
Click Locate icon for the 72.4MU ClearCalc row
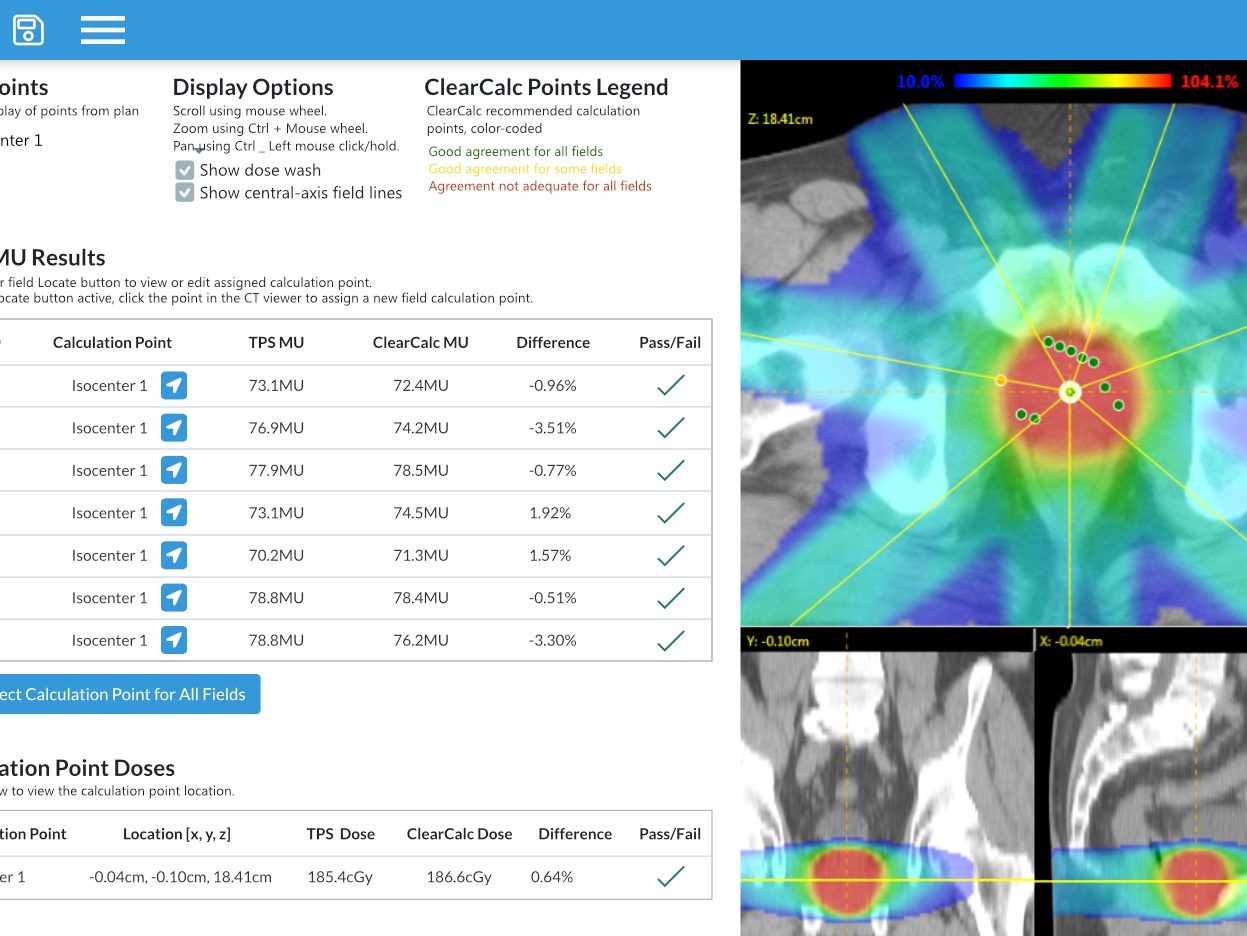tap(174, 385)
